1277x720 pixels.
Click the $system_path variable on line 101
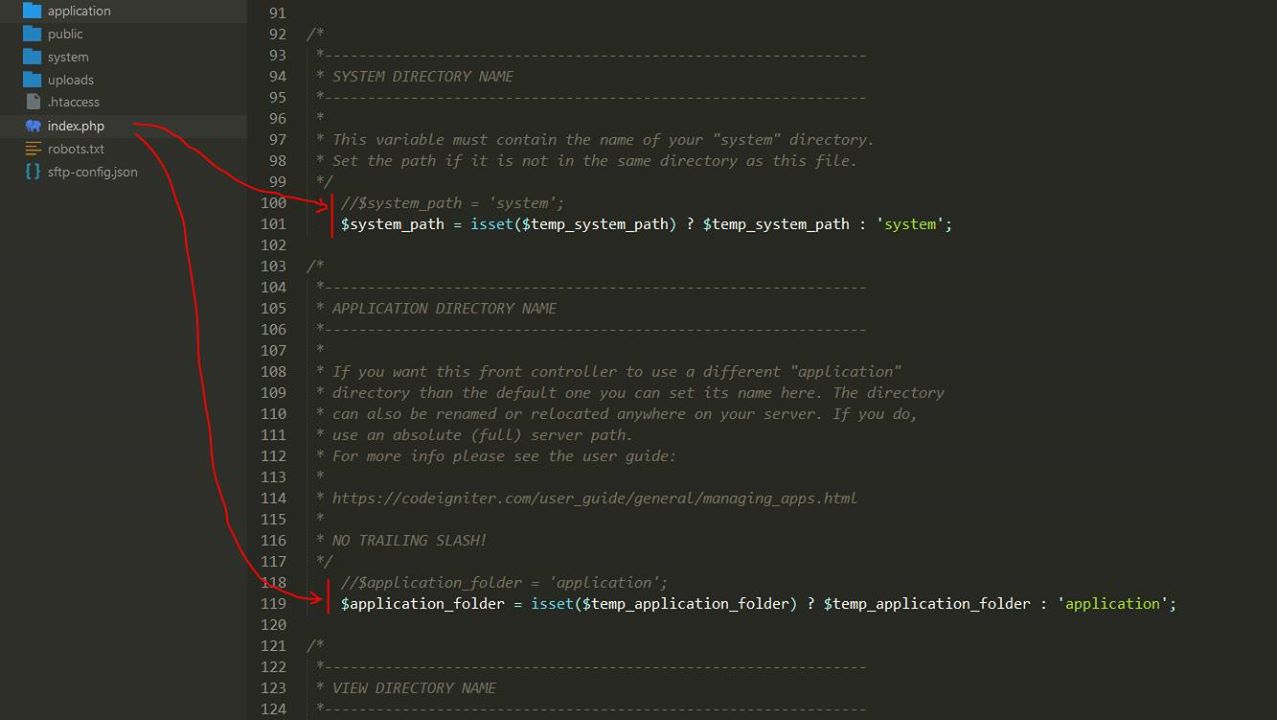tap(392, 224)
